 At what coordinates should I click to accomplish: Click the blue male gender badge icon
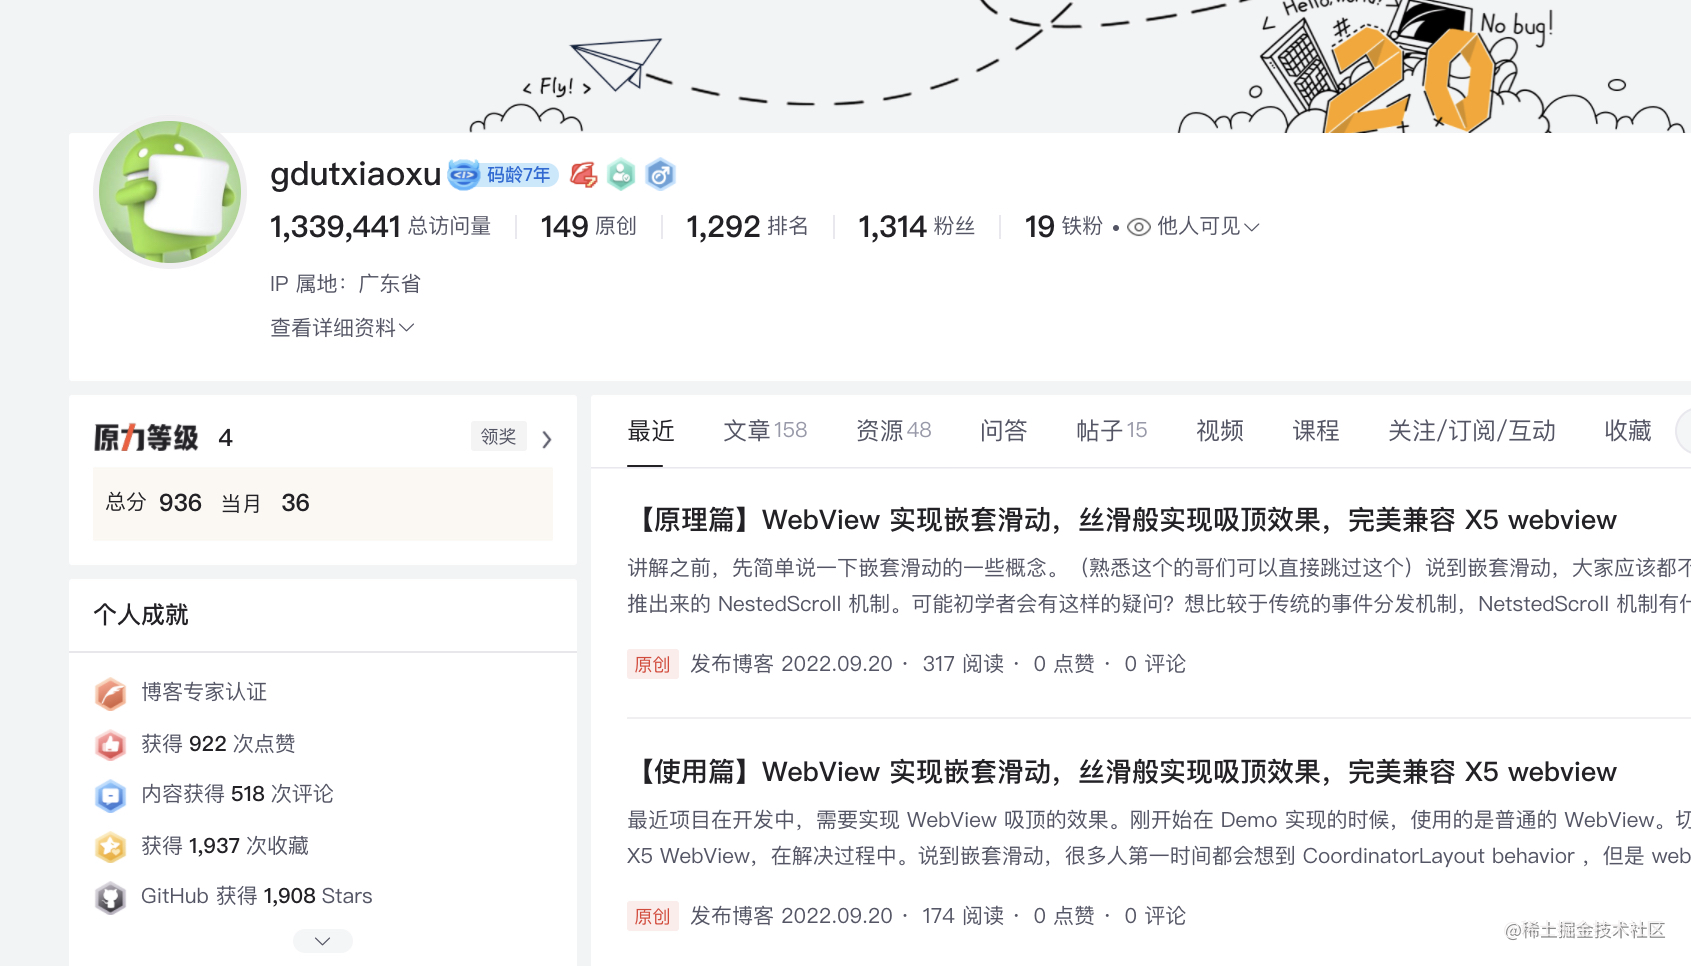pos(660,175)
